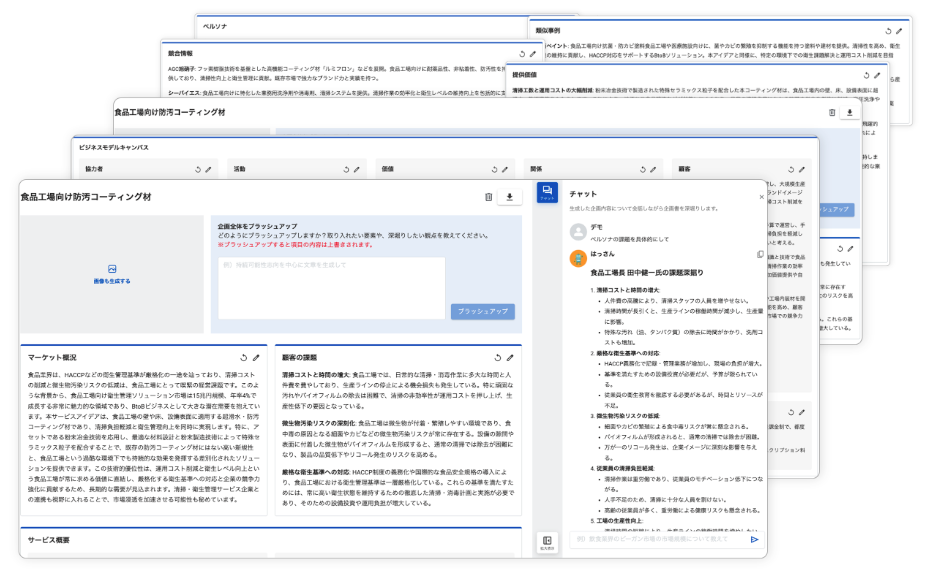Edit 協力者 in ビジネスモデルキャンバス
933x573 pixels.
coord(208,170)
